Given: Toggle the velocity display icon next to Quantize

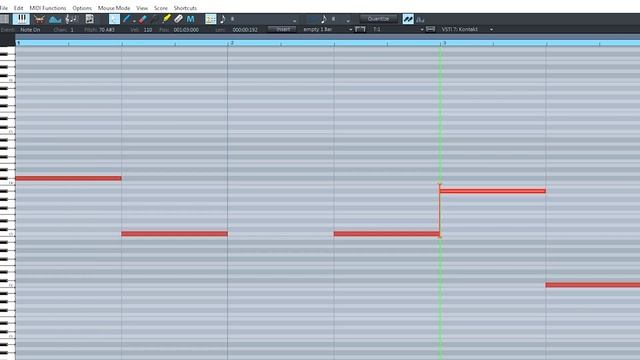Looking at the screenshot, I should [x=408, y=19].
